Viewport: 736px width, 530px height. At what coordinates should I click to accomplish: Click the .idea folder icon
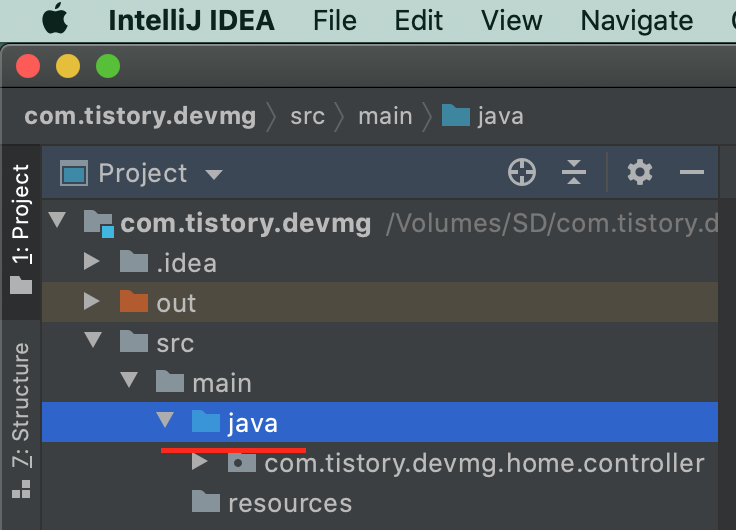[x=134, y=261]
